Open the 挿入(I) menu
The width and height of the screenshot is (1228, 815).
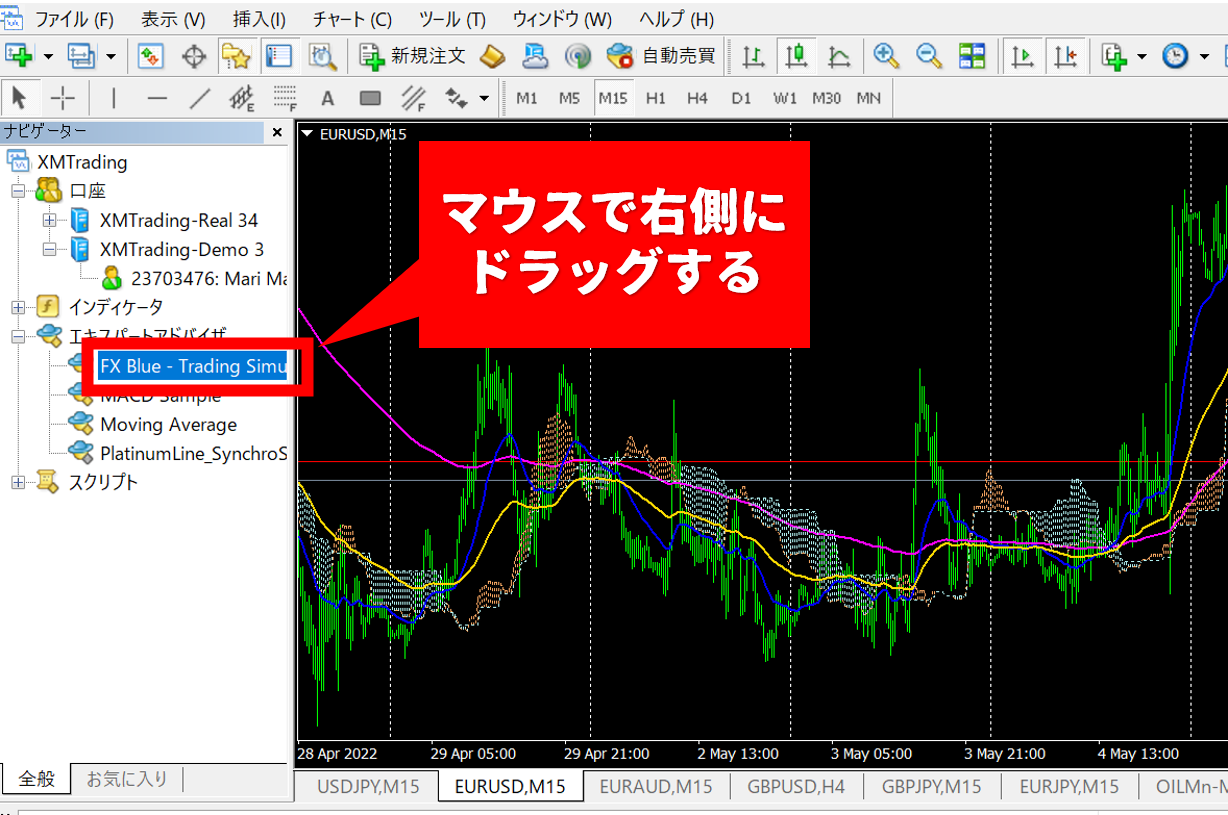(x=259, y=19)
